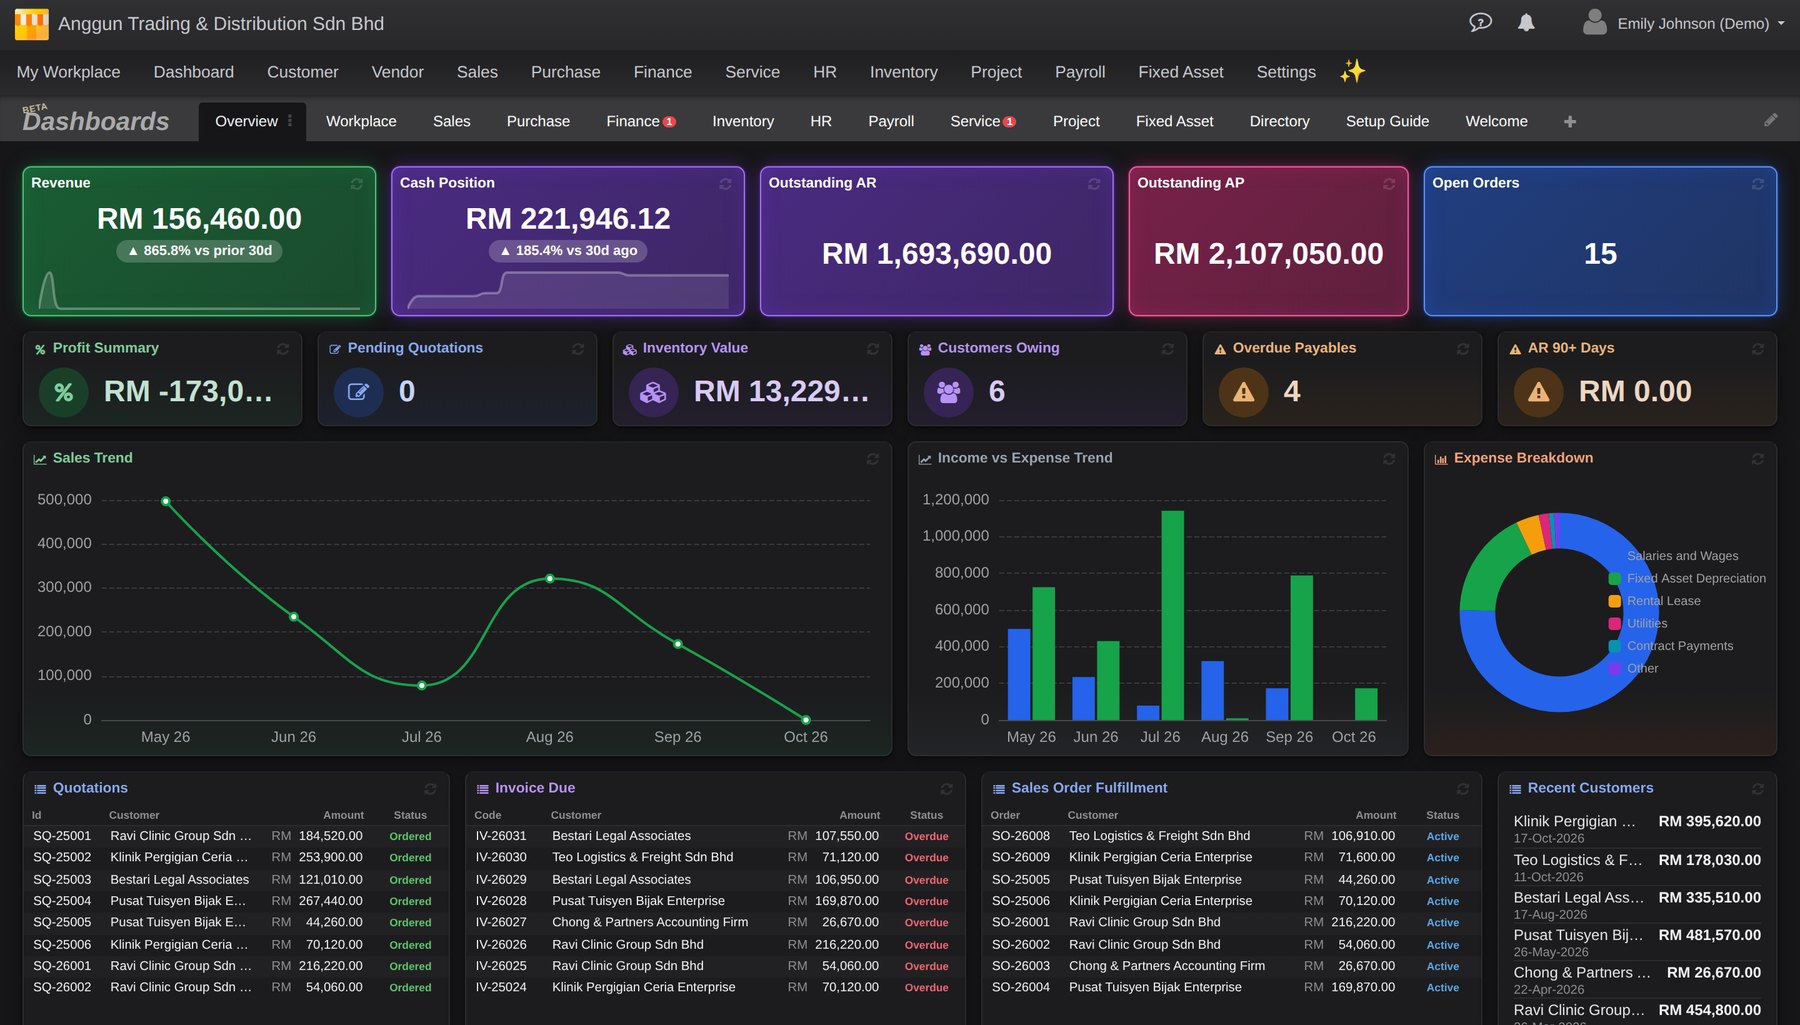The height and width of the screenshot is (1025, 1800).
Task: Switch to the Workplace dashboard tab
Action: coord(361,121)
